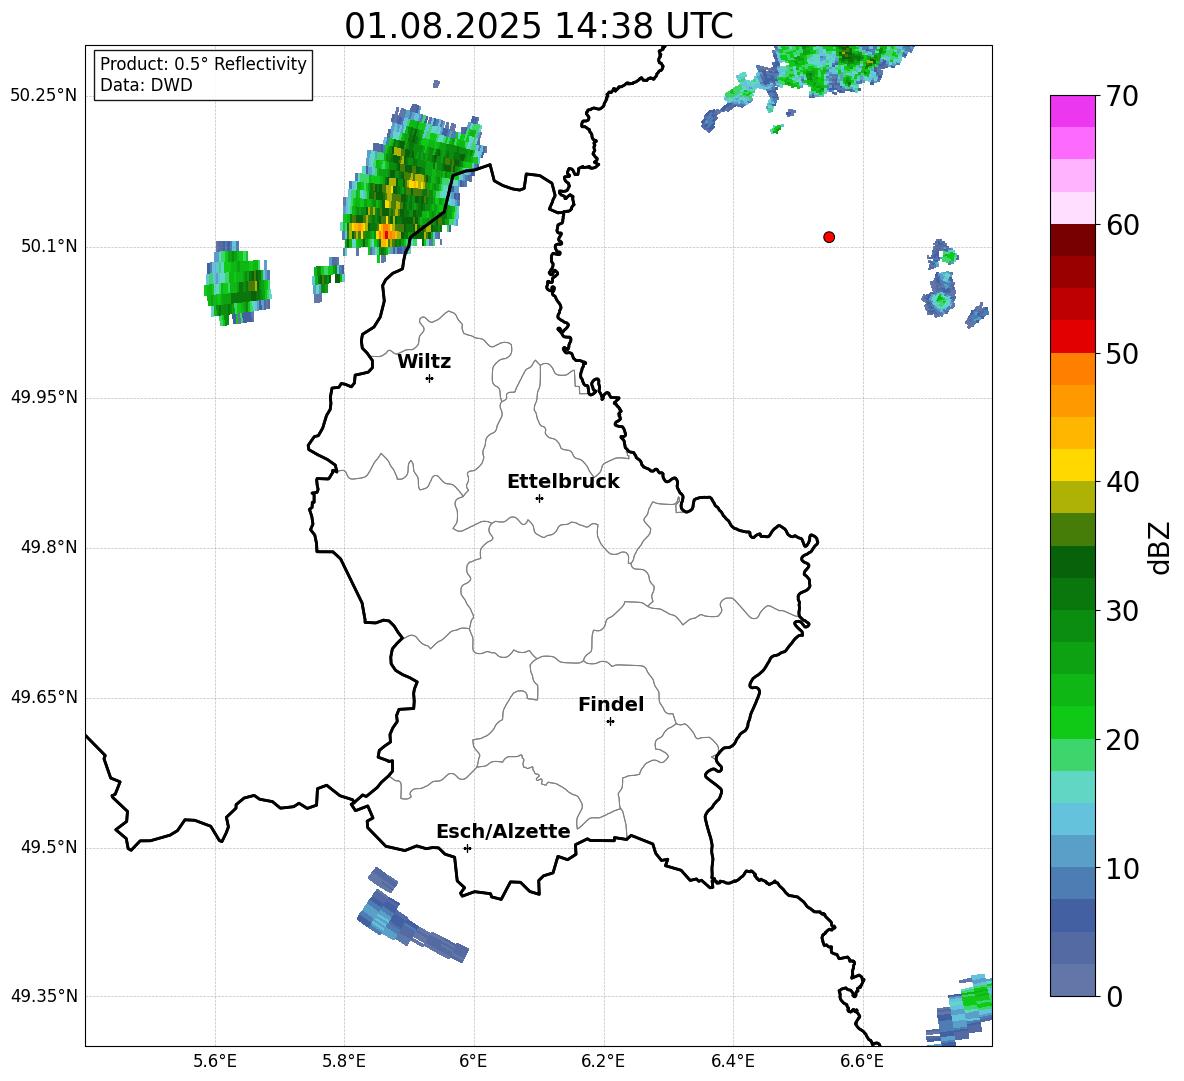Screen dimensions: 1184x1081
Task: Click the Wiltz station cross marker
Action: [x=430, y=378]
